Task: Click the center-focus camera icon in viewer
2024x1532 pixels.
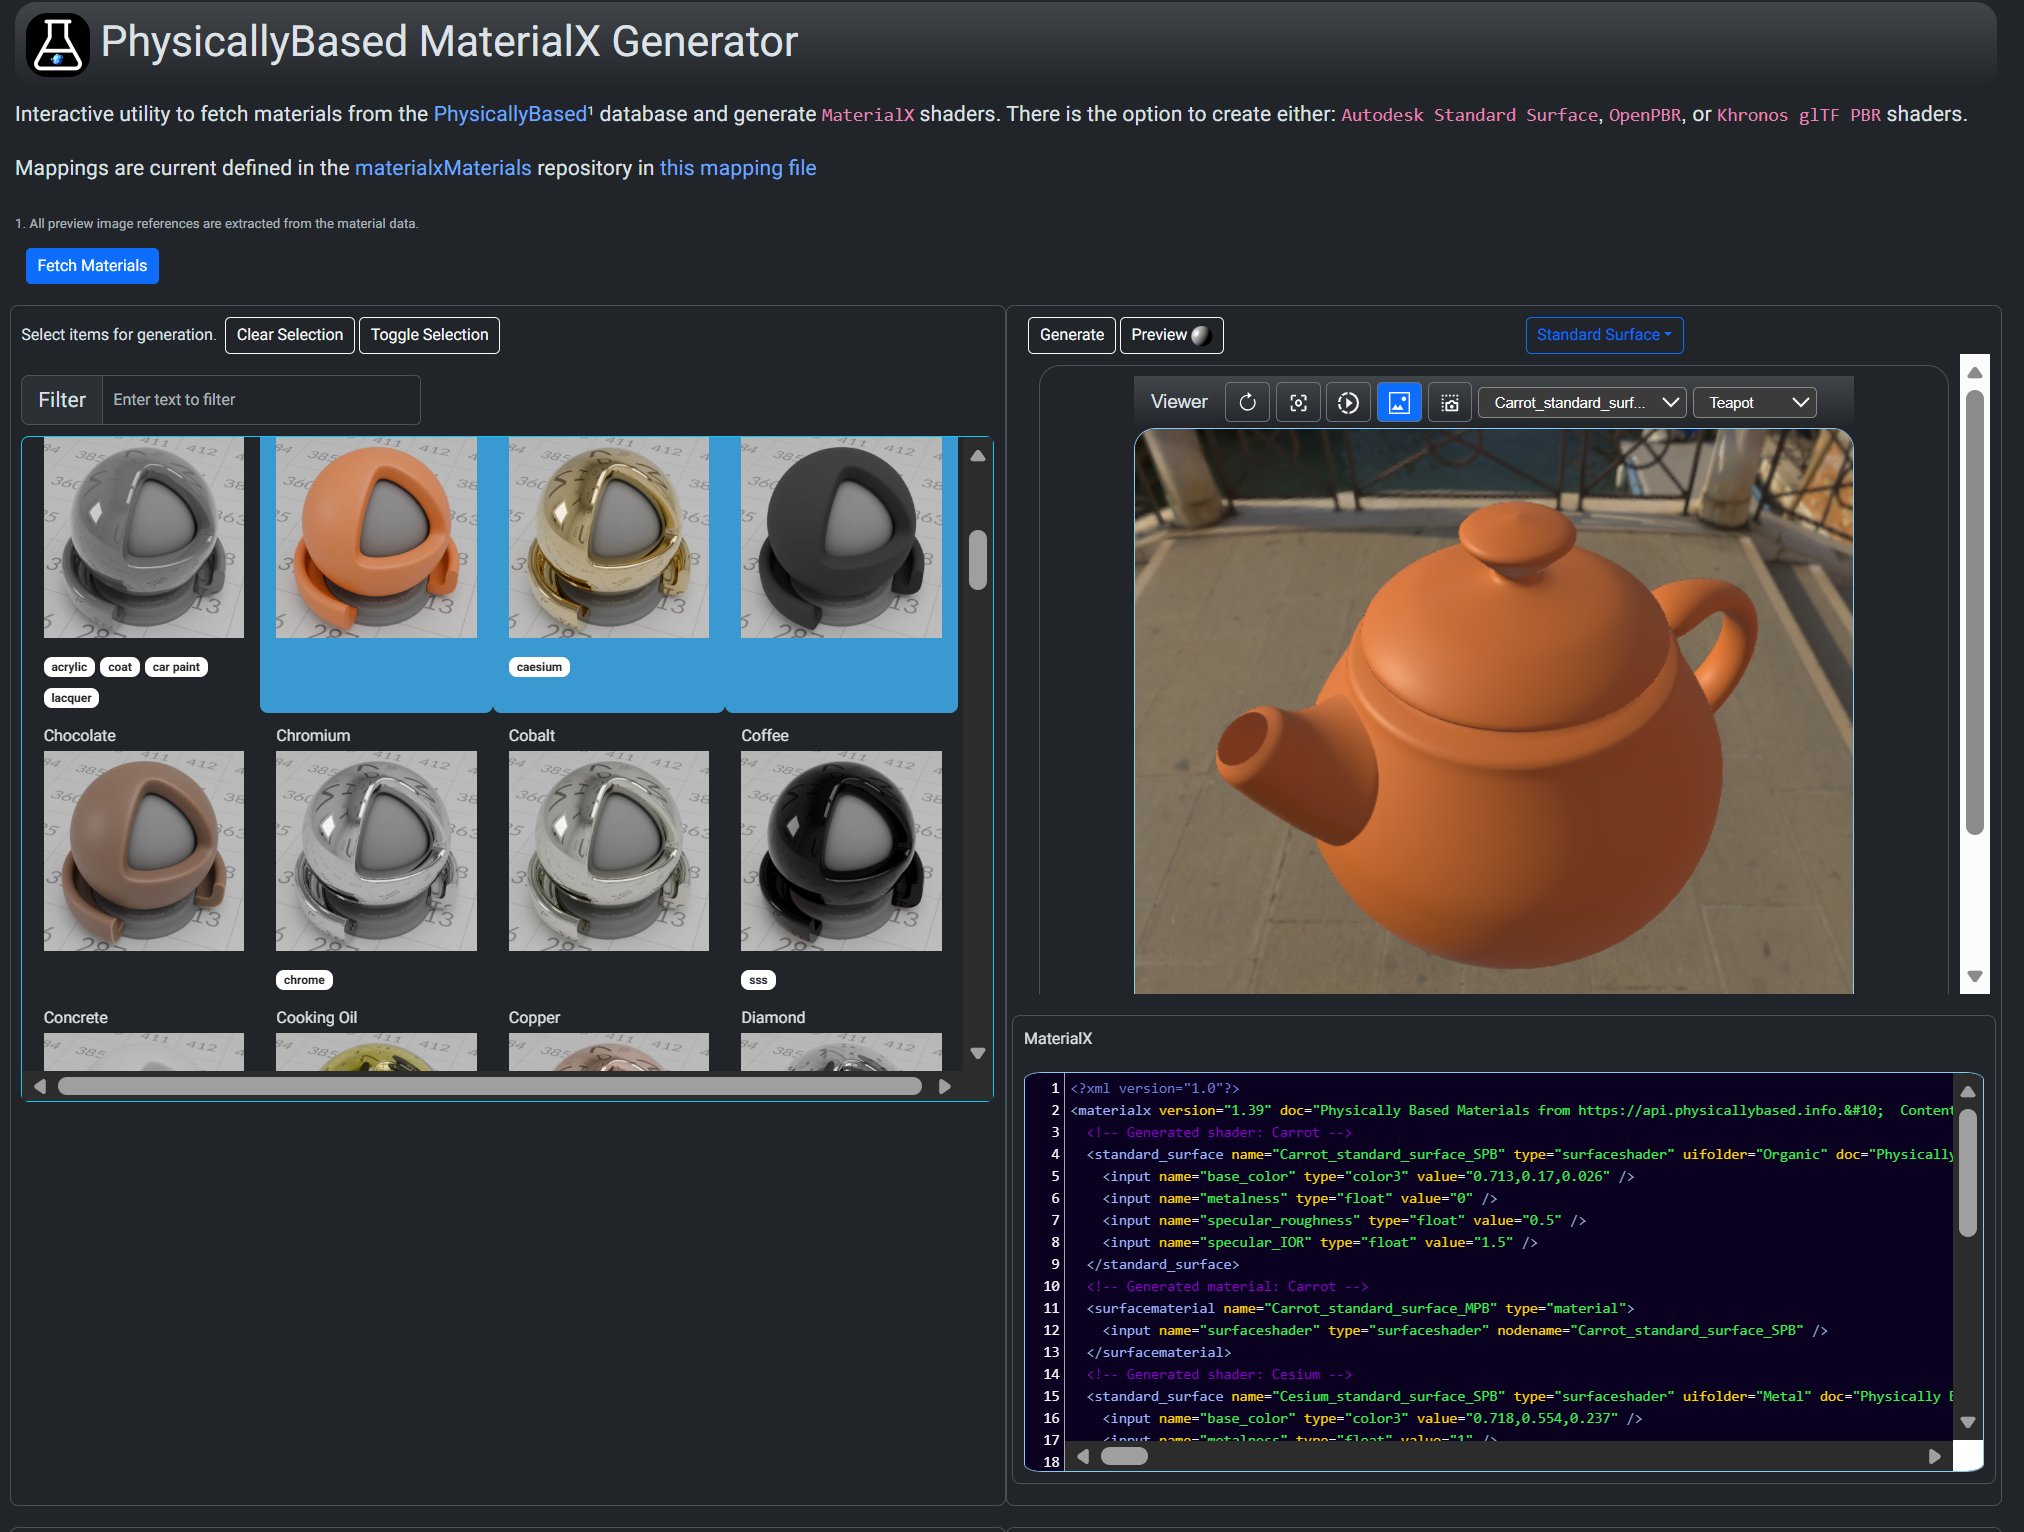Action: [1298, 402]
